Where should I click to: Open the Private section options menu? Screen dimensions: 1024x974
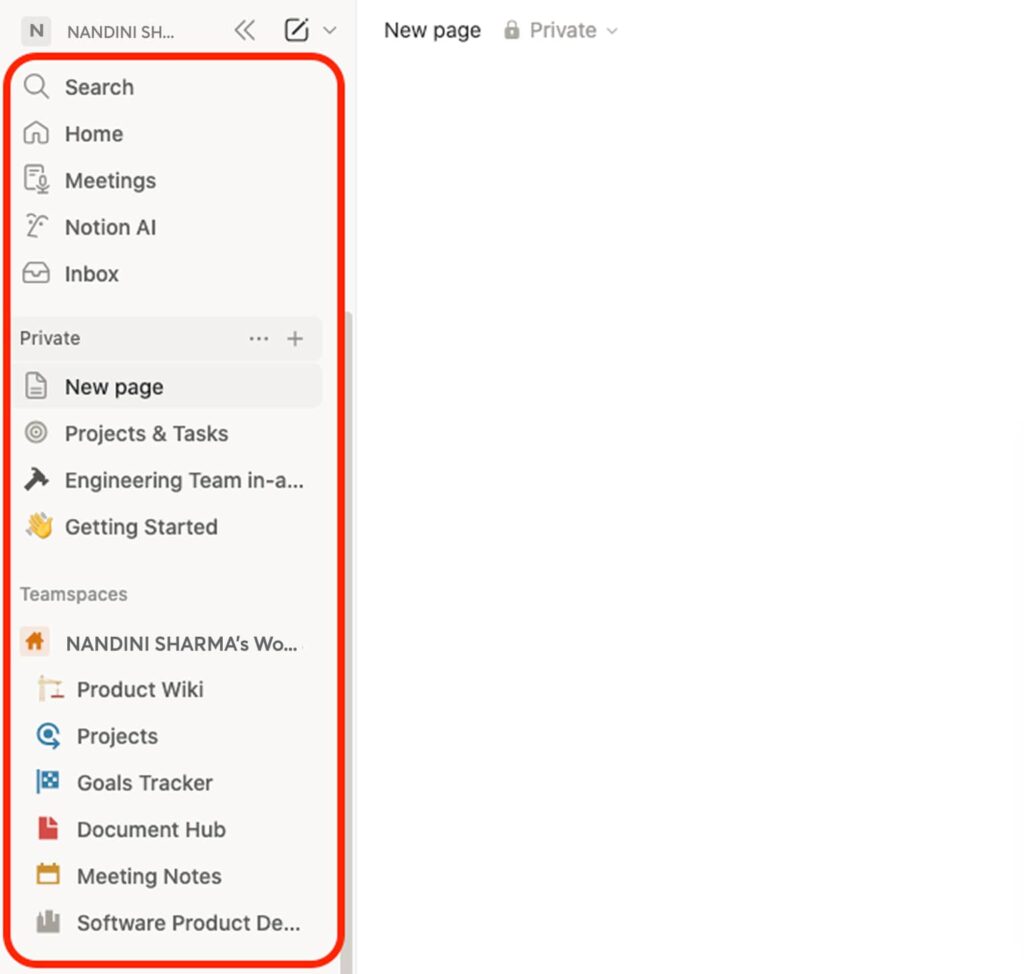point(259,338)
